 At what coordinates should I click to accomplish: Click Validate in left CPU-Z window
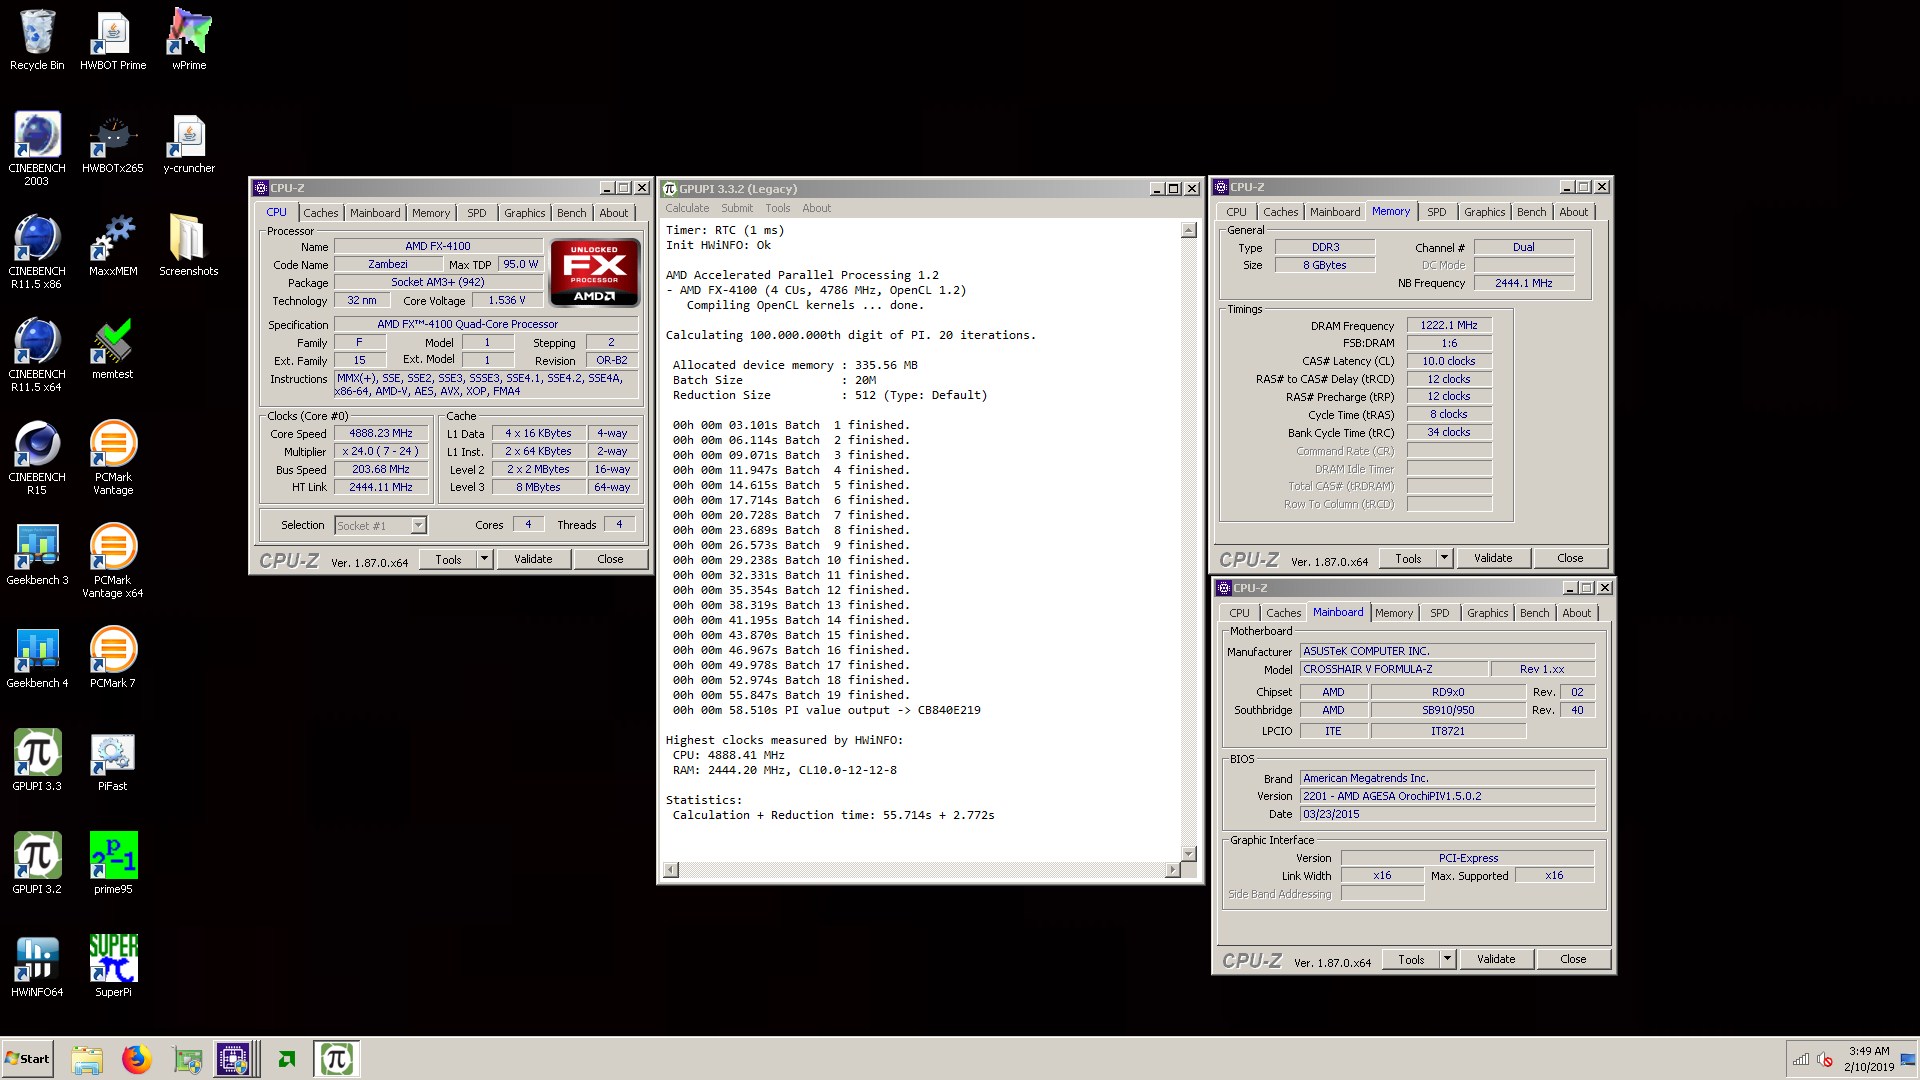click(533, 559)
